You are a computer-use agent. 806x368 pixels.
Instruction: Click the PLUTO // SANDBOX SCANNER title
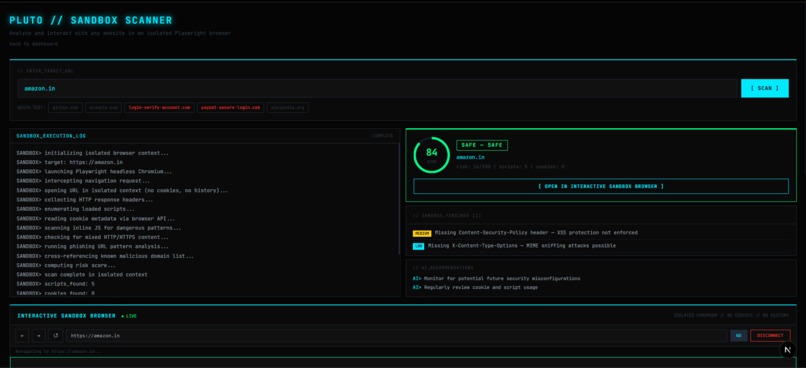[91, 21]
